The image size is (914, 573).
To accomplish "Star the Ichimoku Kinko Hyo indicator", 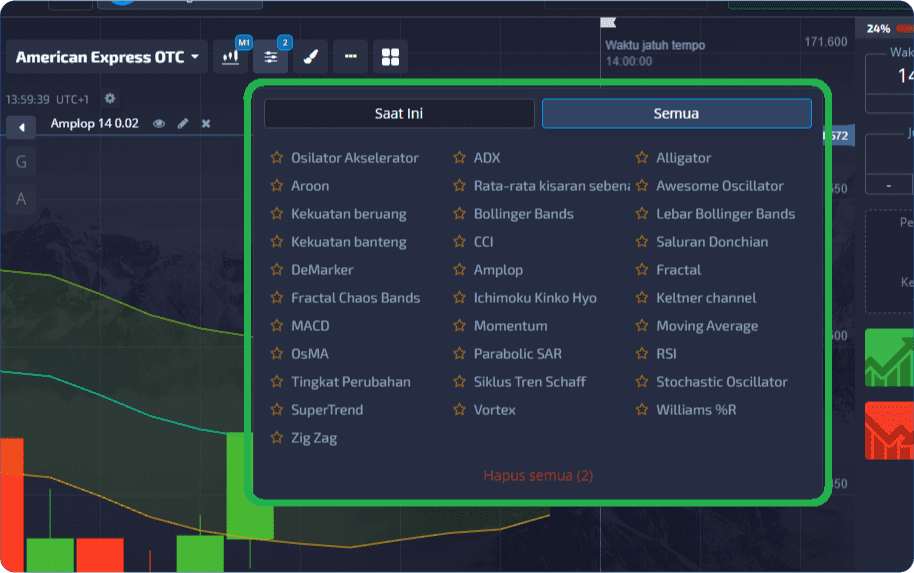I will coord(459,297).
